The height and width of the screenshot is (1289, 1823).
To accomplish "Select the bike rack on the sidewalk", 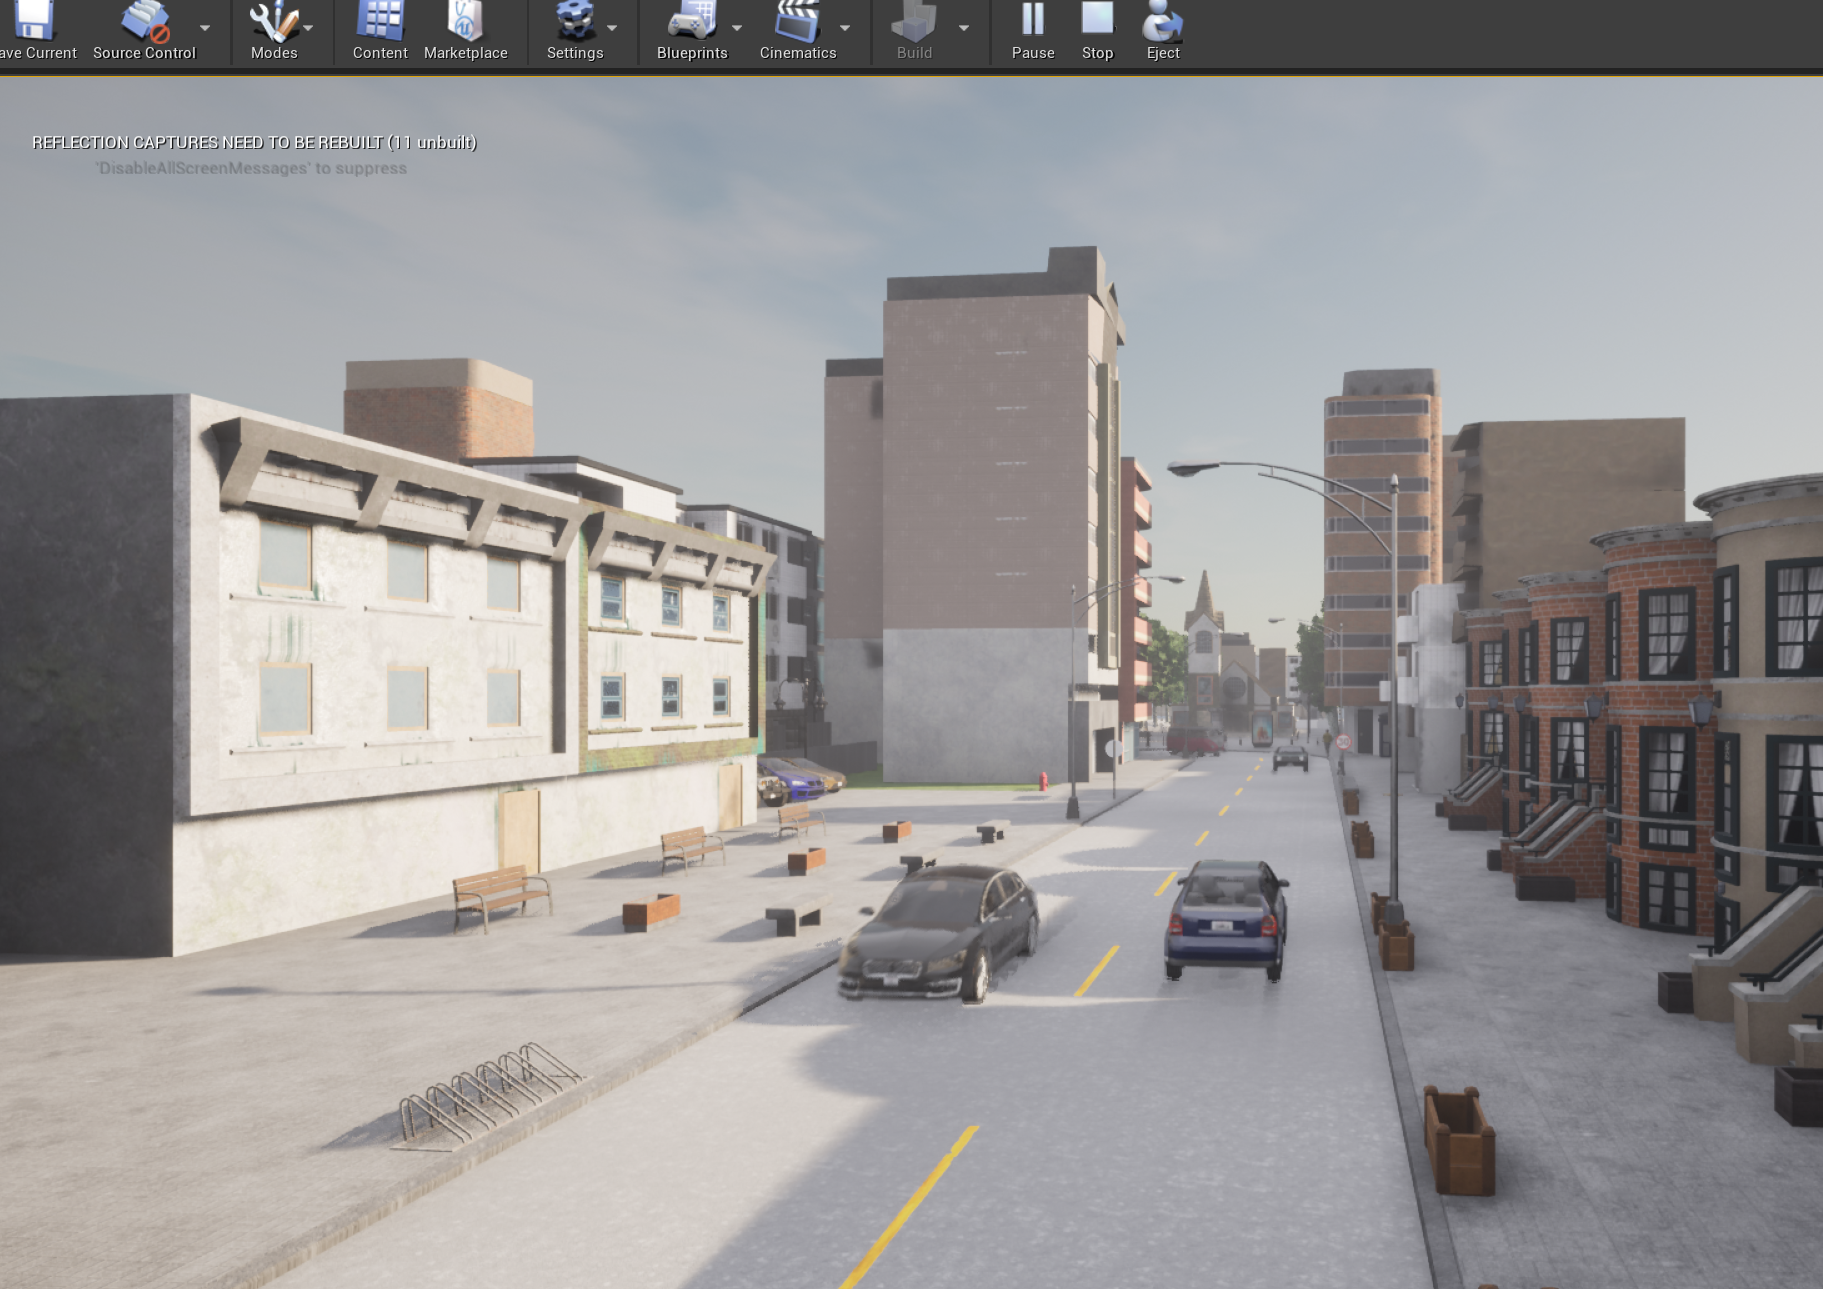I will (x=488, y=1095).
